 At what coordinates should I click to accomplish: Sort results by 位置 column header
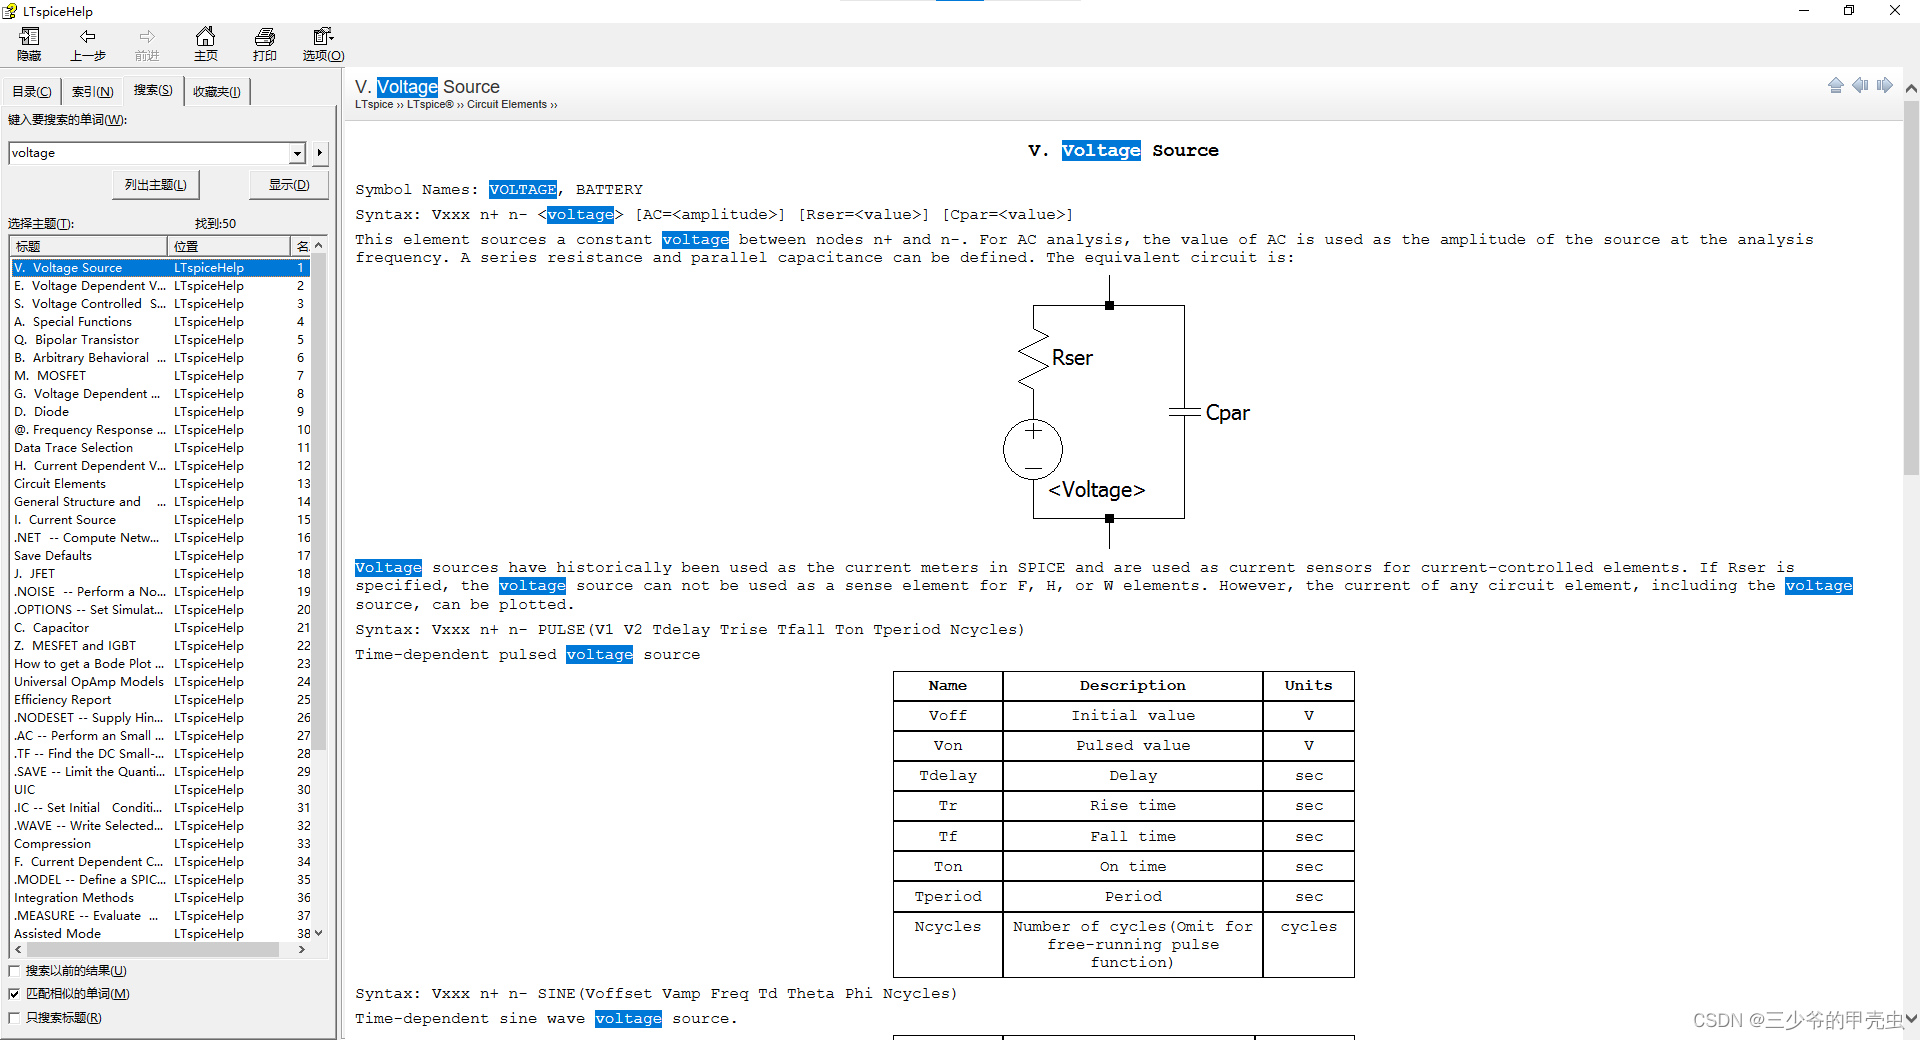(x=228, y=246)
